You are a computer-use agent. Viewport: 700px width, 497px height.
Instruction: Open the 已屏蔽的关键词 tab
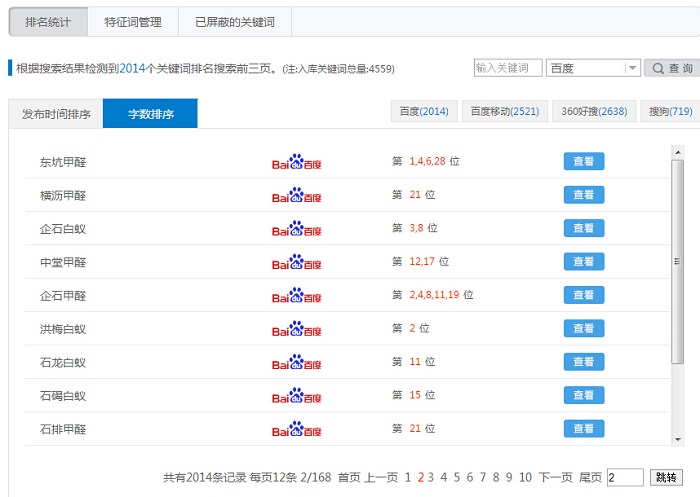234,21
